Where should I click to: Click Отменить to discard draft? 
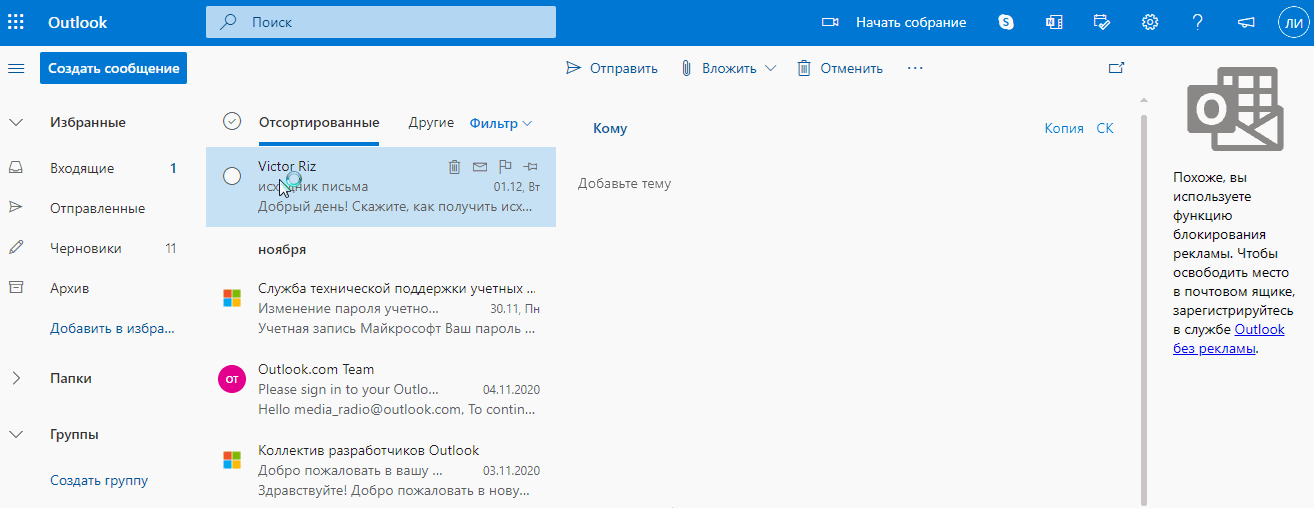[840, 68]
